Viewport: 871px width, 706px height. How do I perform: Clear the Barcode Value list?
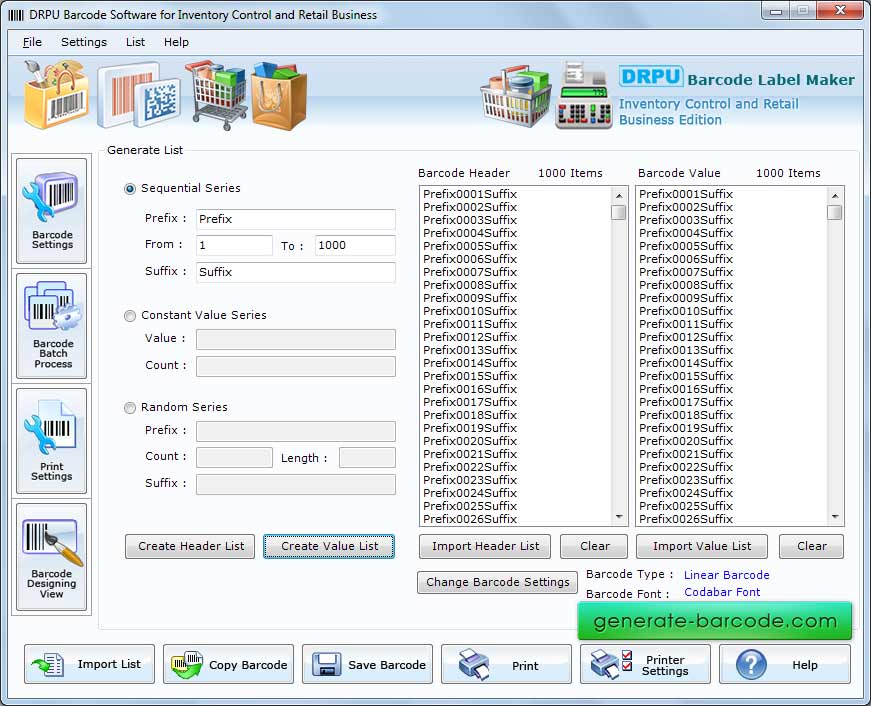click(812, 546)
